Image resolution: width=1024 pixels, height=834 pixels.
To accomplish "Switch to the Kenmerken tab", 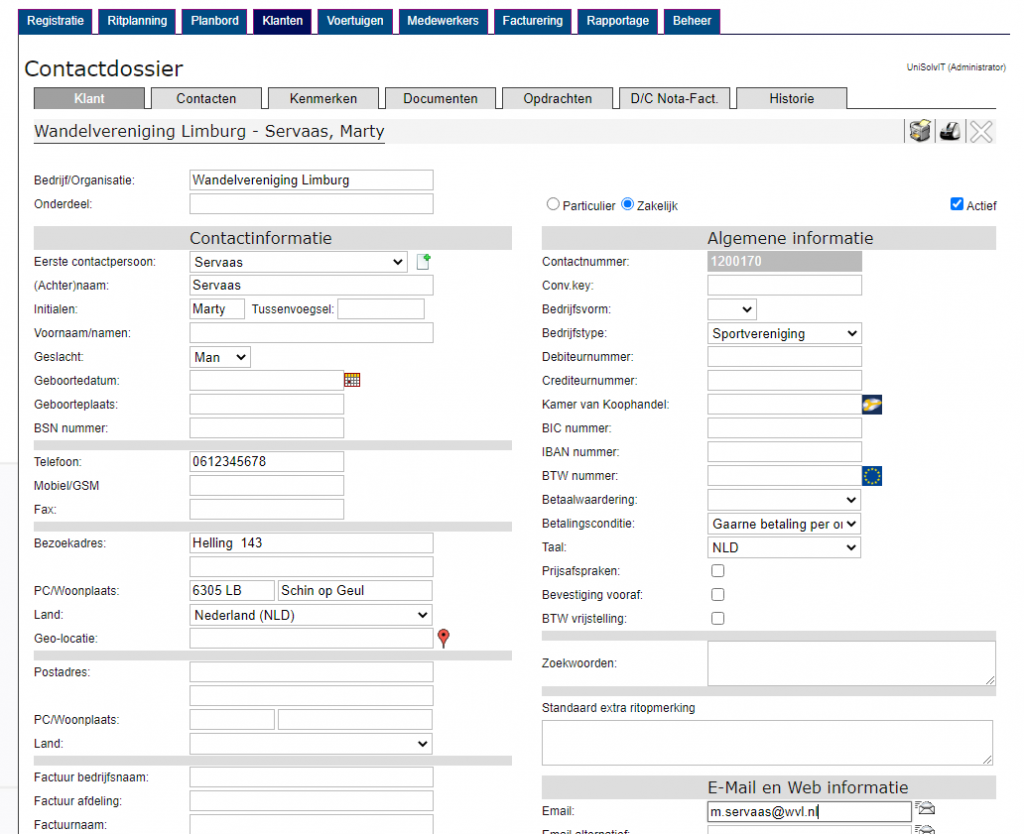I will tap(323, 99).
